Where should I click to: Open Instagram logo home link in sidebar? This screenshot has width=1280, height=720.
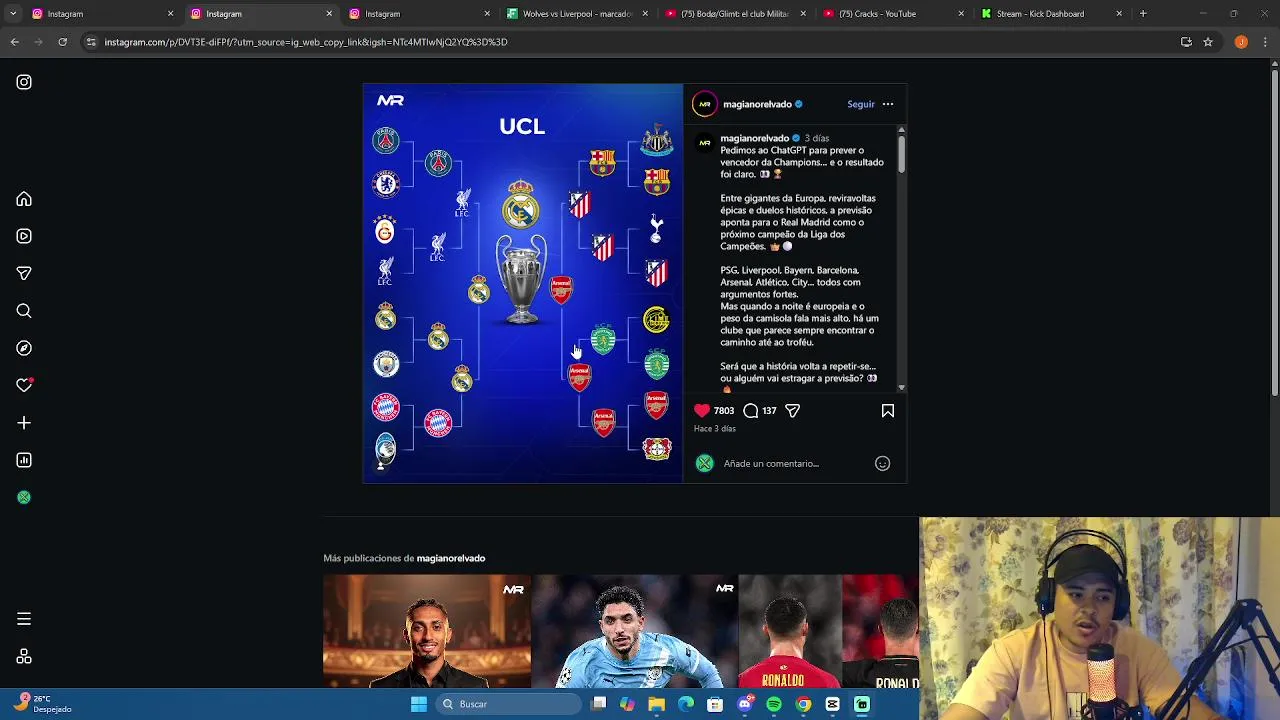point(24,82)
